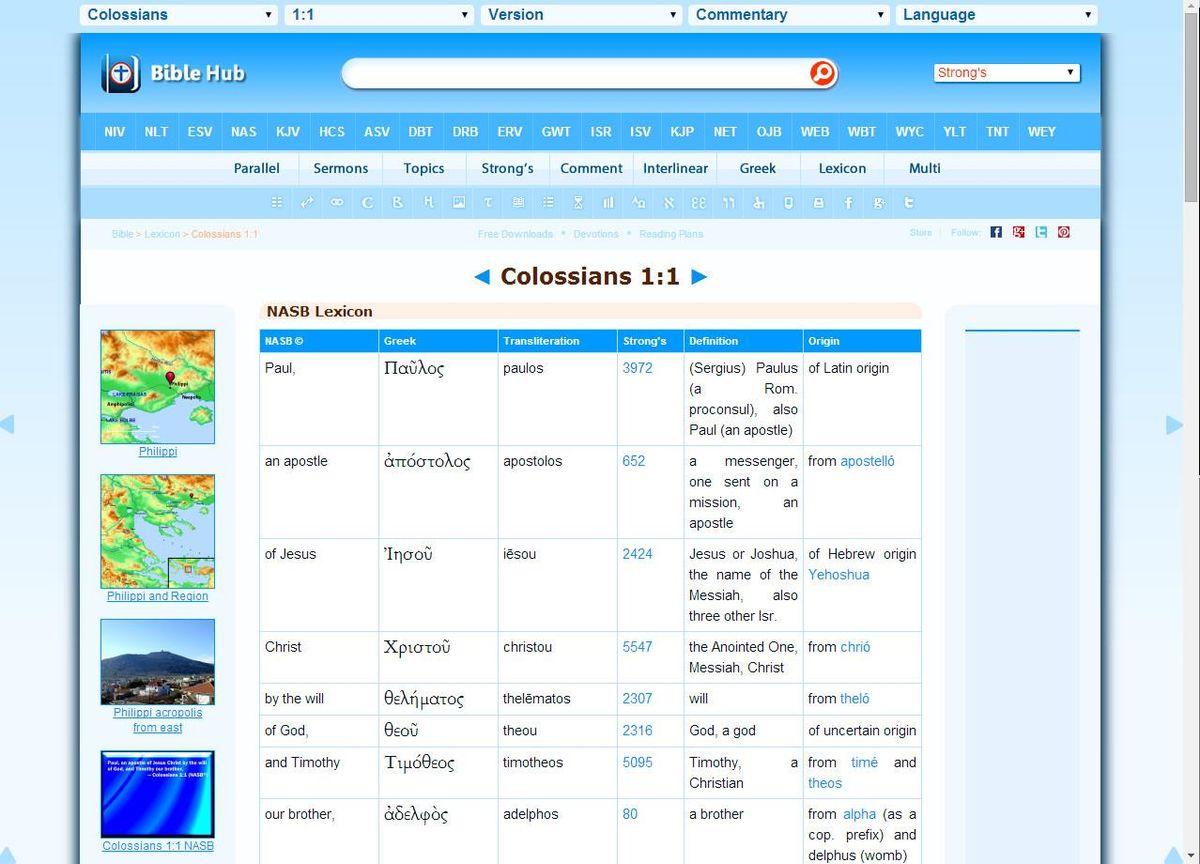Open Strong's number 3972 link
Screen dimensions: 1200x864
[x=638, y=368]
